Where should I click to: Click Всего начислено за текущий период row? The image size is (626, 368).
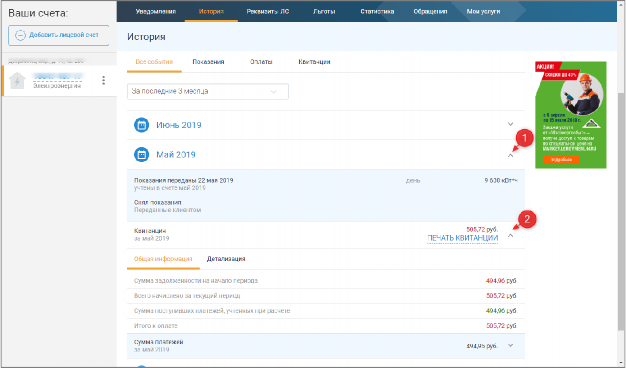click(326, 296)
